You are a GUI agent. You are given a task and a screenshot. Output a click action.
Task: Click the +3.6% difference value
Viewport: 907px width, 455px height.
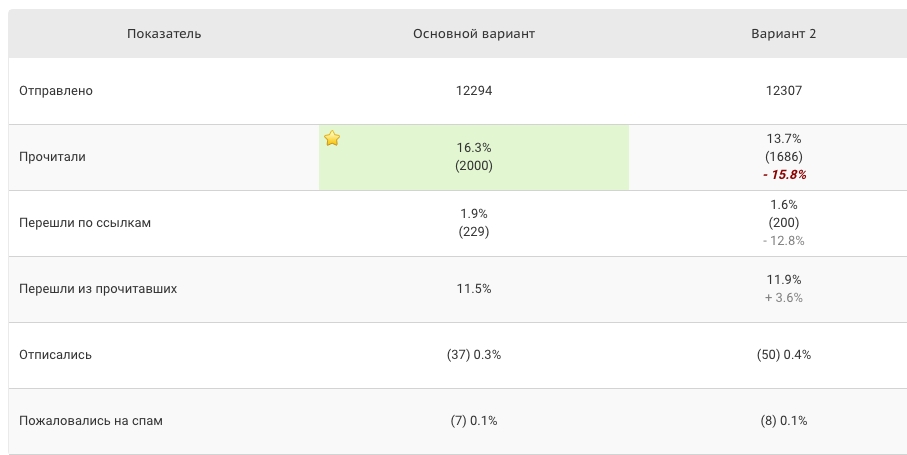pos(784,298)
